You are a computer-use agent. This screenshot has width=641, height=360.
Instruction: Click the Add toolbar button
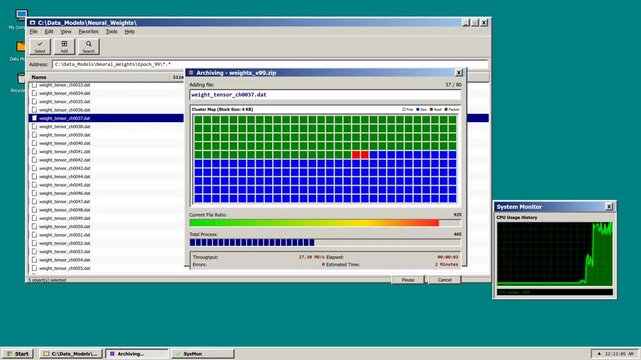[x=64, y=47]
